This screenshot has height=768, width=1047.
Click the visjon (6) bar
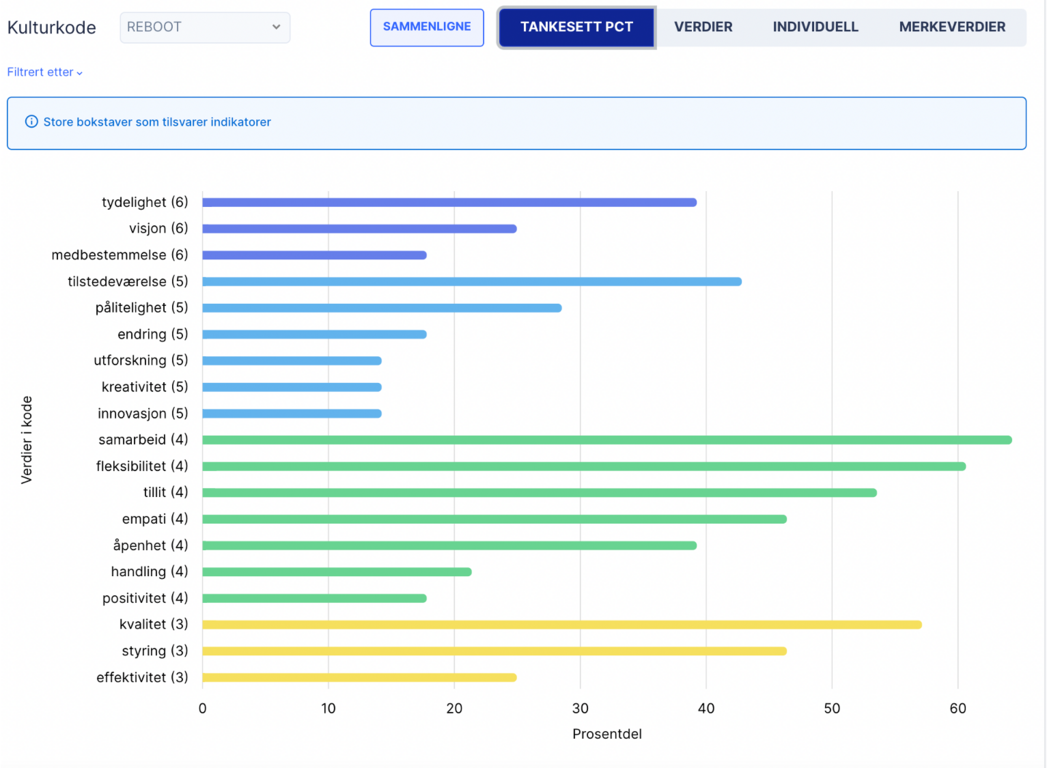[x=359, y=228]
